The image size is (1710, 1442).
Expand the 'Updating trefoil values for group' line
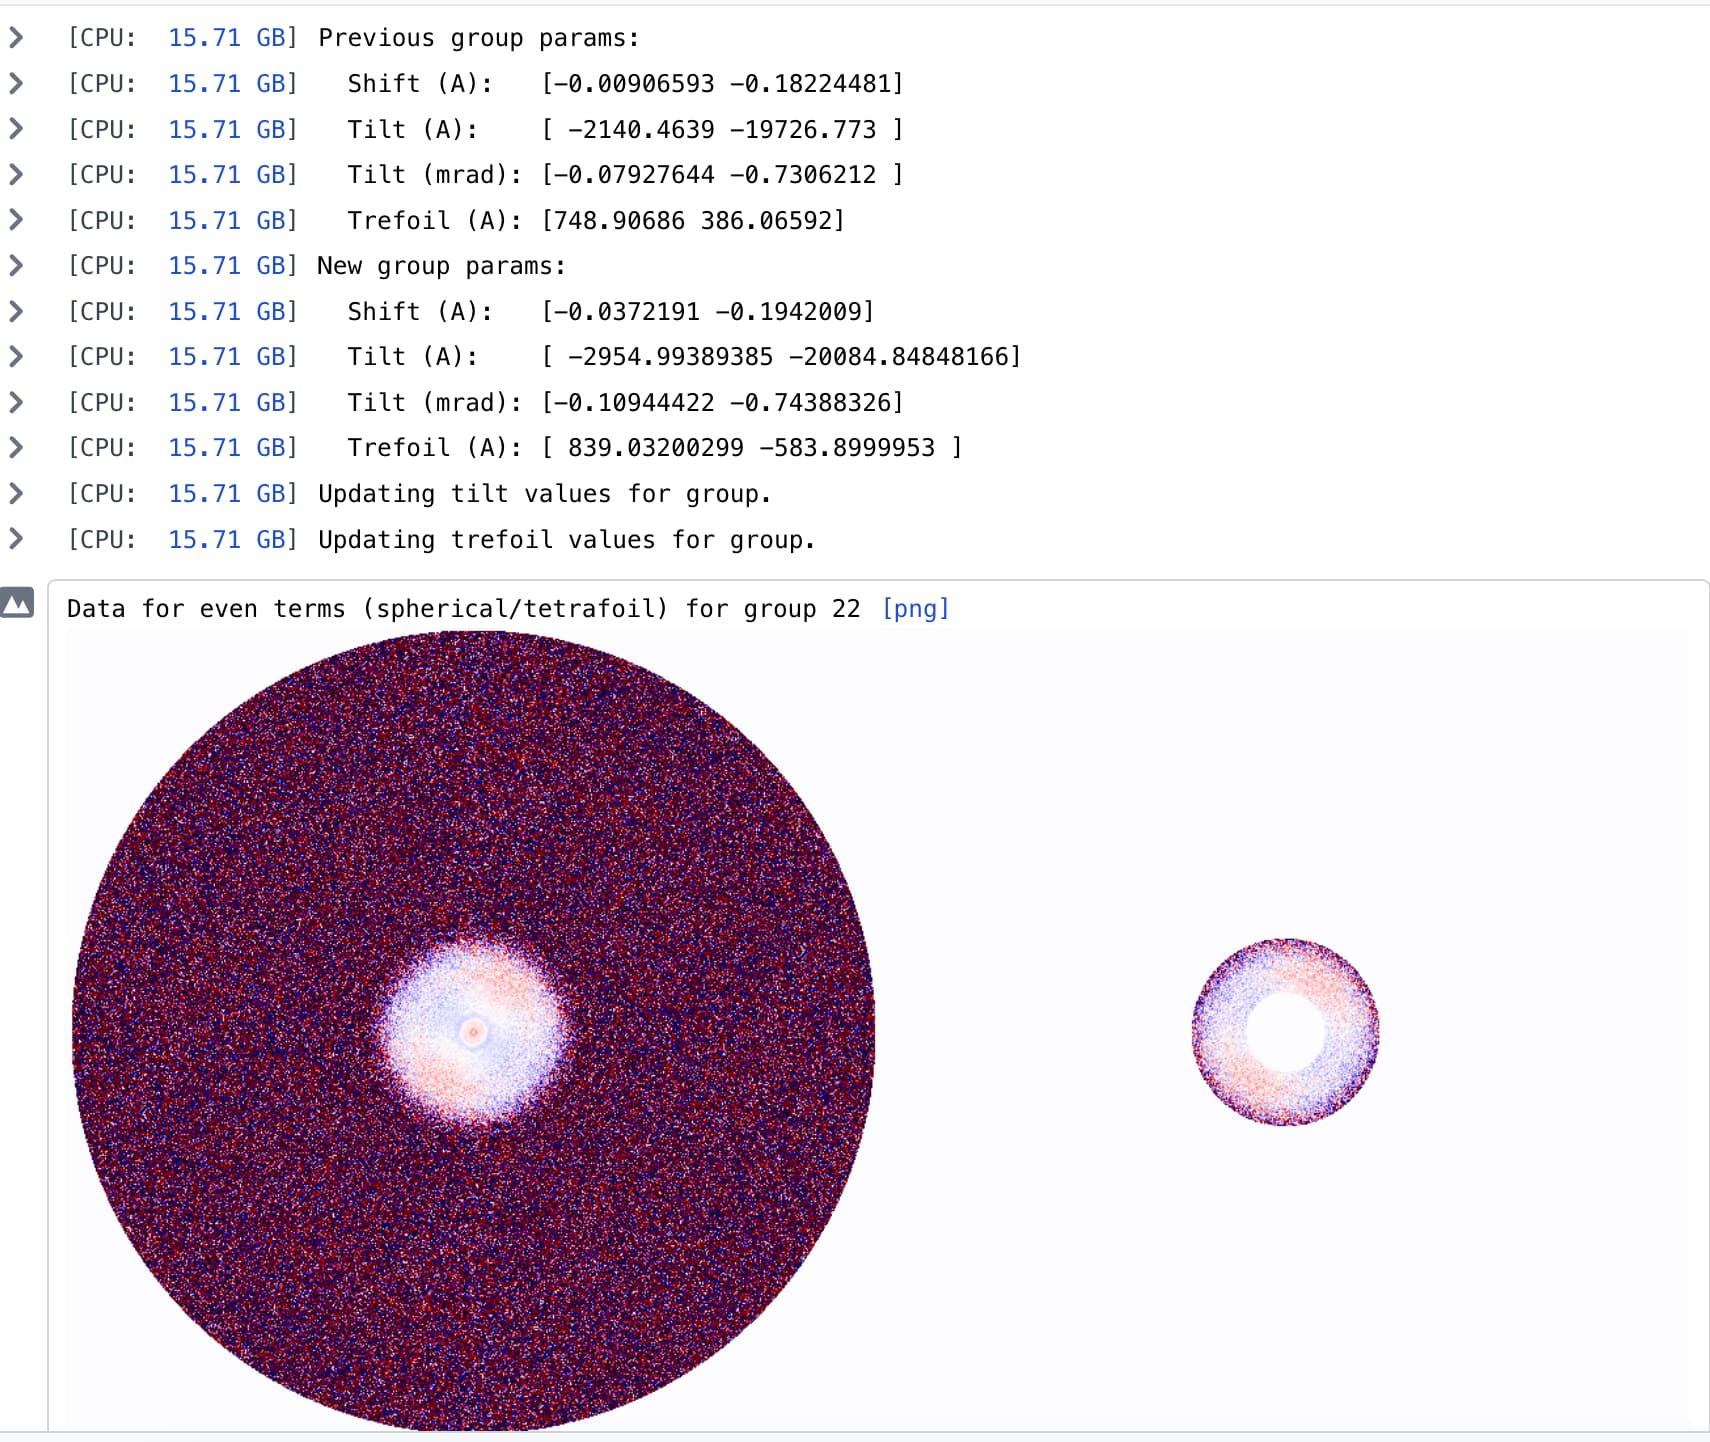coord(16,539)
